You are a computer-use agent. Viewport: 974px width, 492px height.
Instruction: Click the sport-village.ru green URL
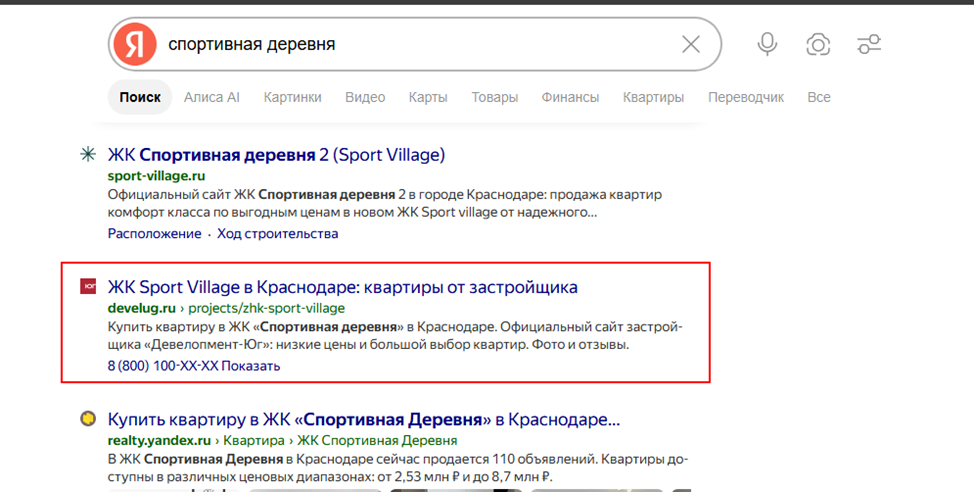[x=157, y=176]
